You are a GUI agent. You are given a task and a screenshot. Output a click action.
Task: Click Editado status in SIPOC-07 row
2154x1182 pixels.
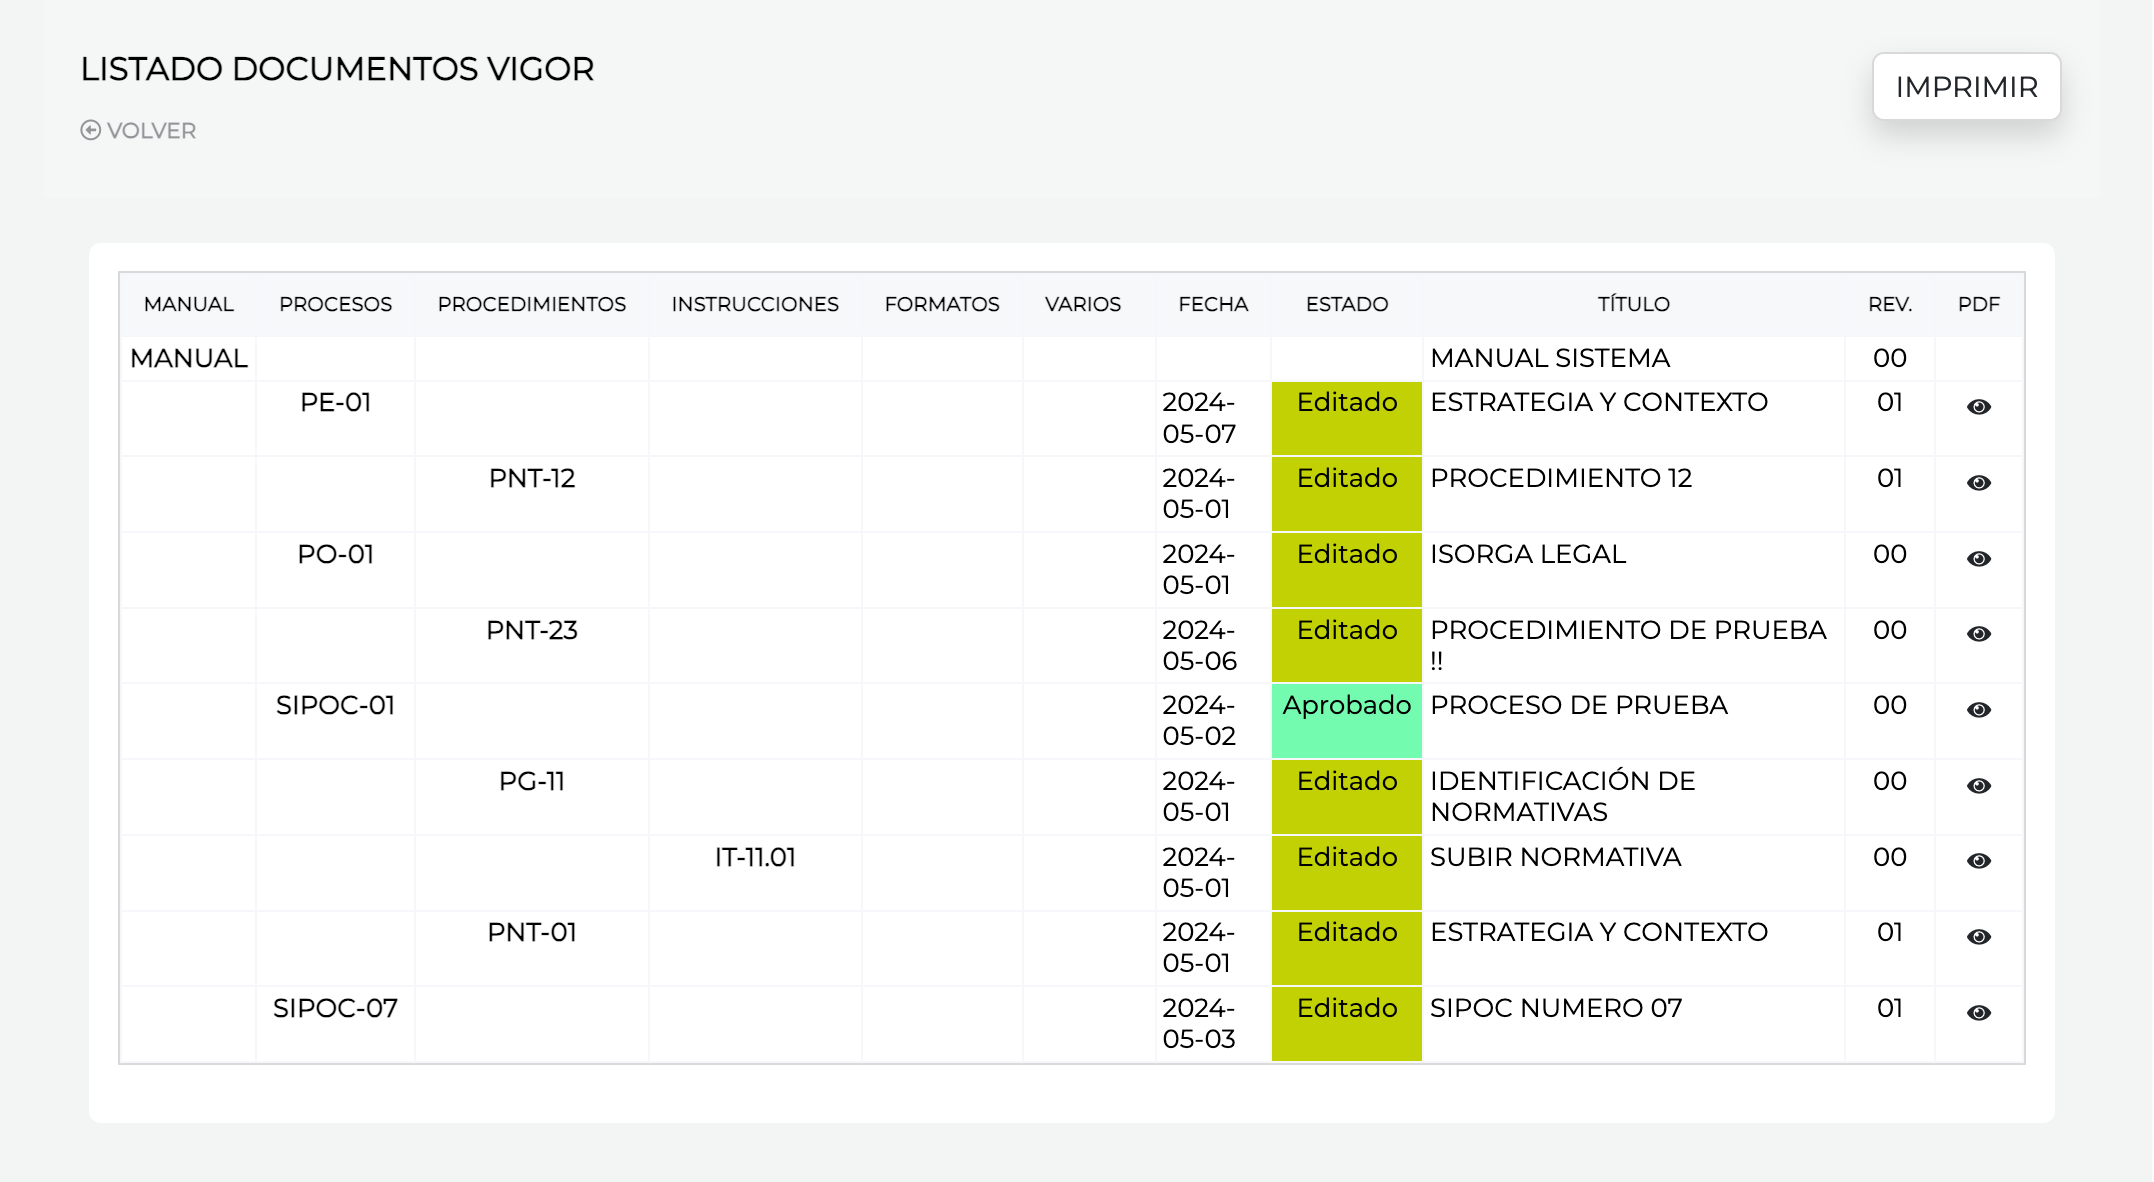coord(1347,1024)
